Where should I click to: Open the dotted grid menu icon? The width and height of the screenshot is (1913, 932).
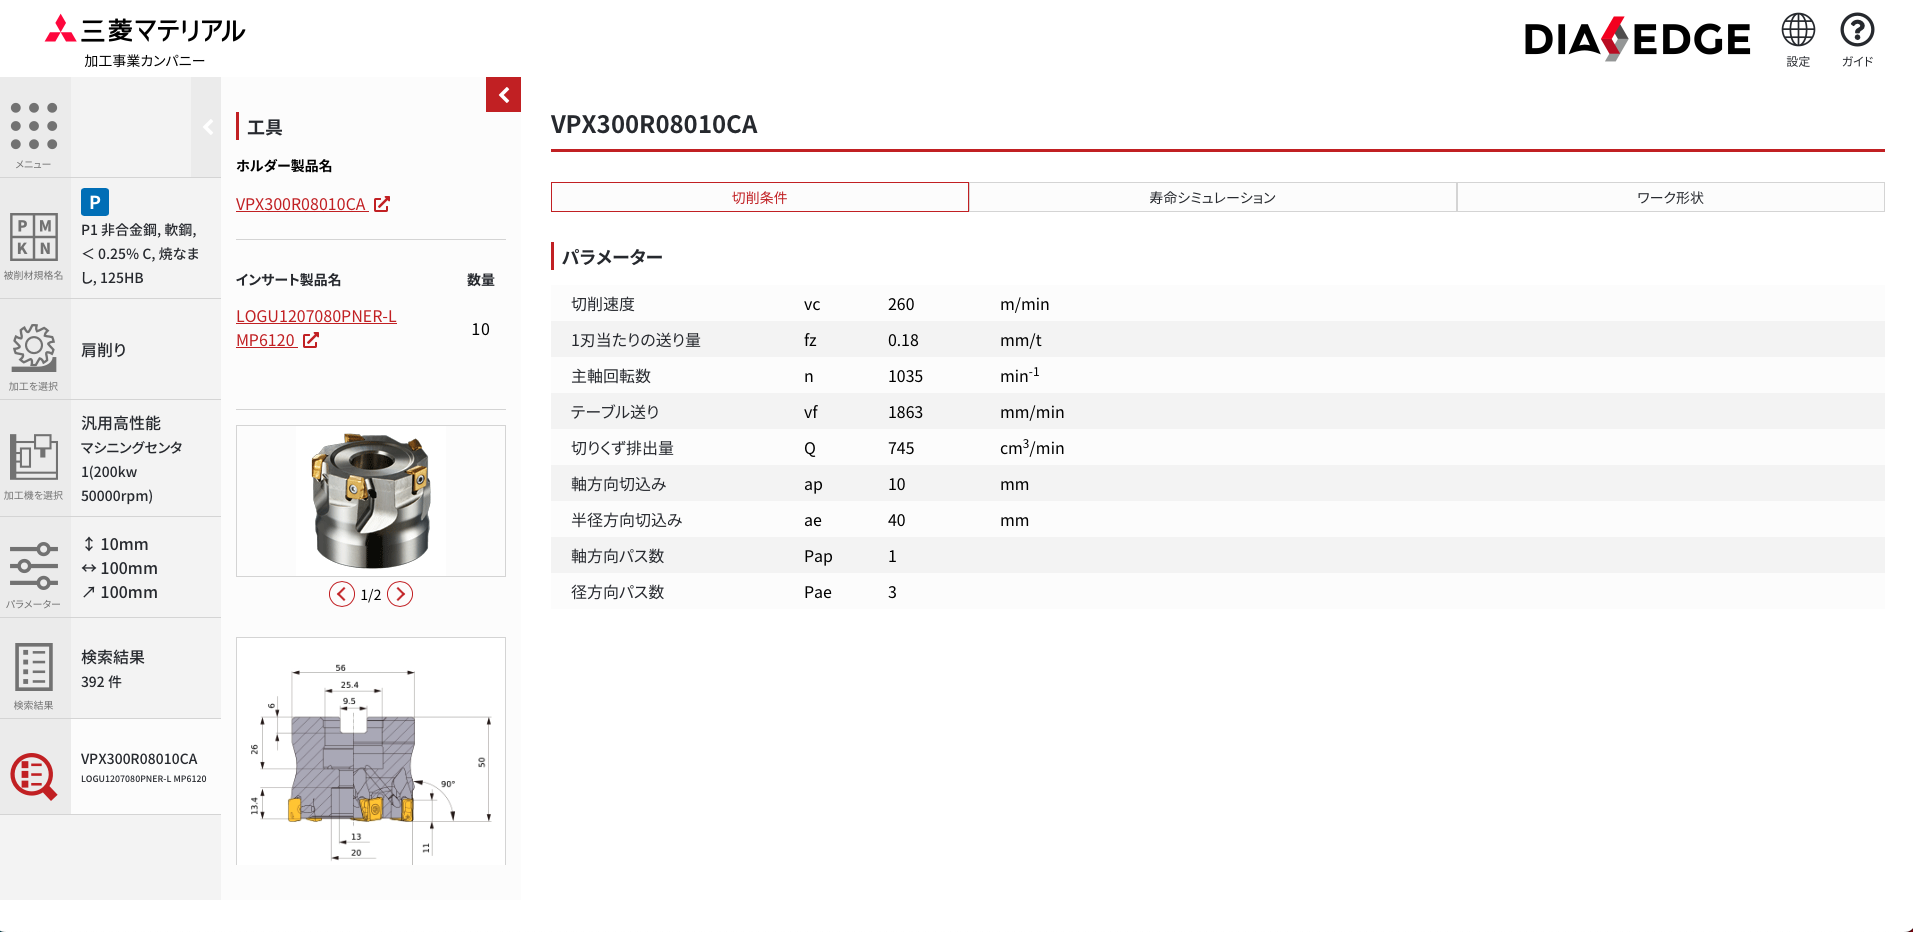pos(34,126)
